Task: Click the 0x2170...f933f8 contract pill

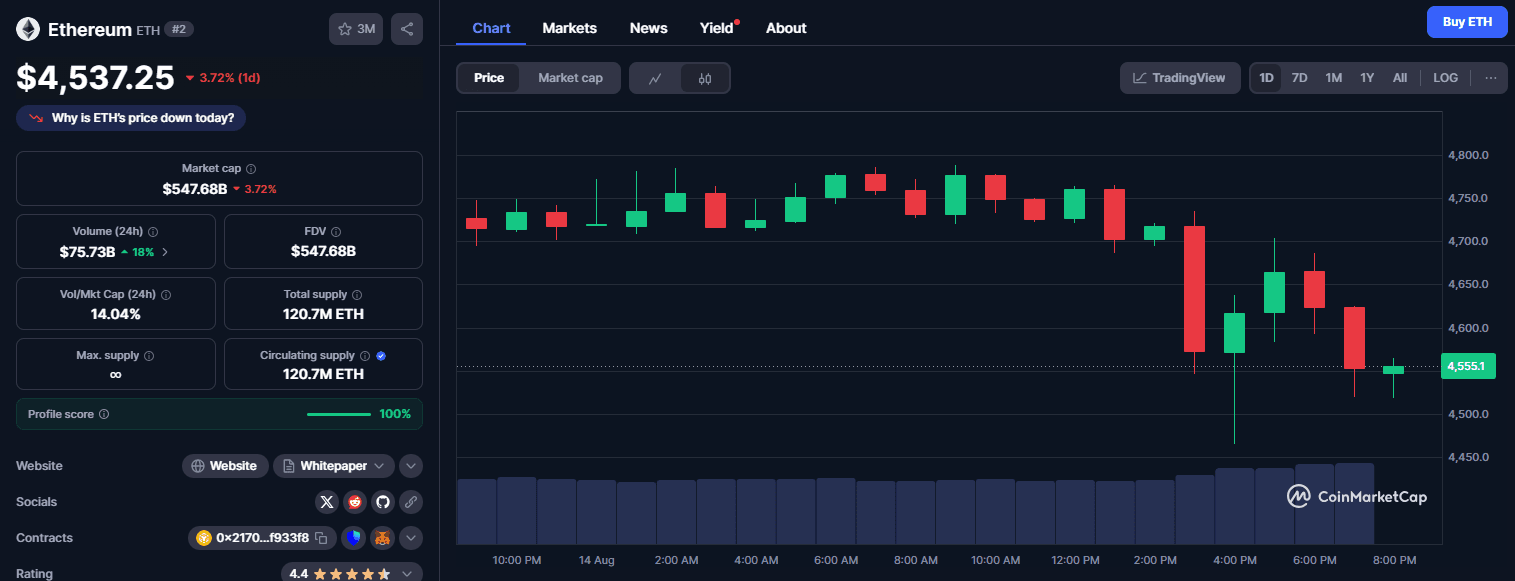Action: (x=262, y=538)
